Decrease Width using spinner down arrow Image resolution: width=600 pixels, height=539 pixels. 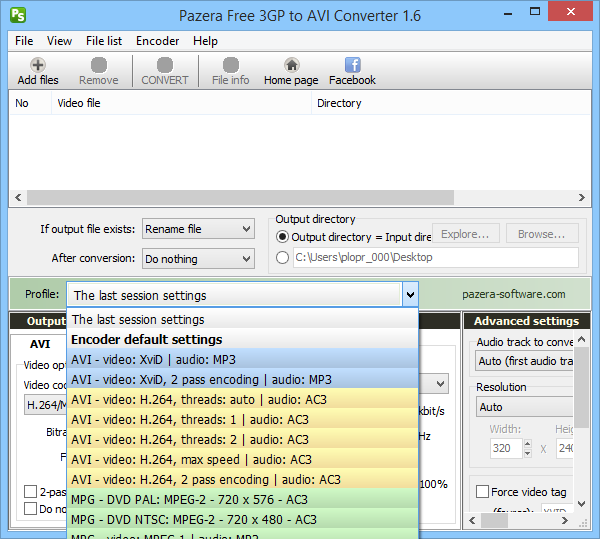[528, 453]
